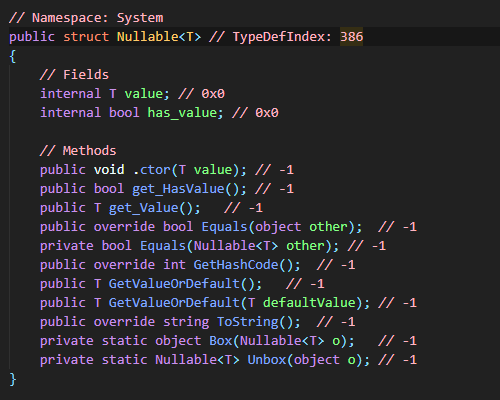500x400 pixels.
Task: Click the ToString method name
Action: coord(248,322)
